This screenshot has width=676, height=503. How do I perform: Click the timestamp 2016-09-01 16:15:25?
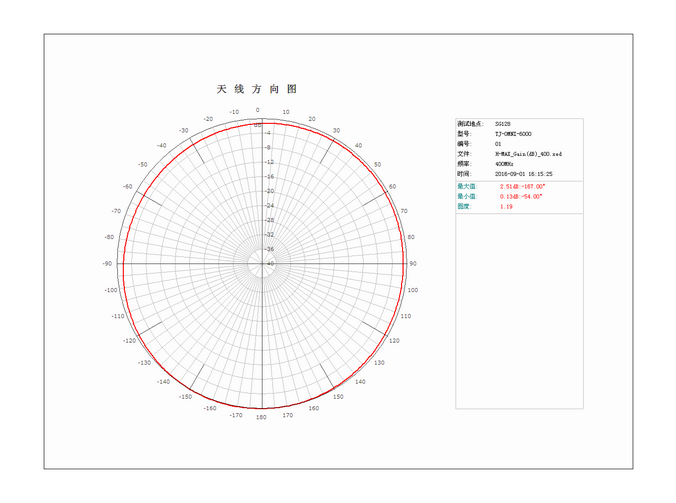point(524,174)
